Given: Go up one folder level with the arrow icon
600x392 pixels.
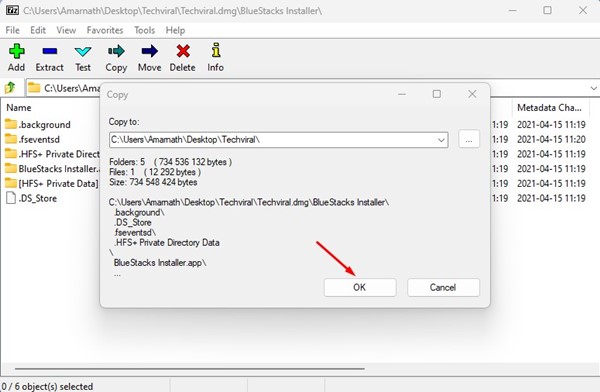Looking at the screenshot, I should pos(10,88).
